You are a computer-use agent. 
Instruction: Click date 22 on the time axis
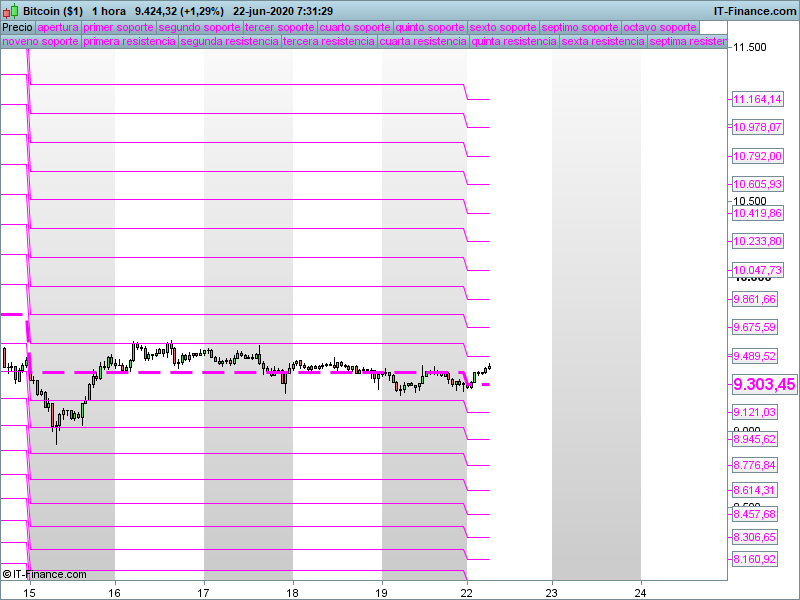pyautogui.click(x=467, y=591)
